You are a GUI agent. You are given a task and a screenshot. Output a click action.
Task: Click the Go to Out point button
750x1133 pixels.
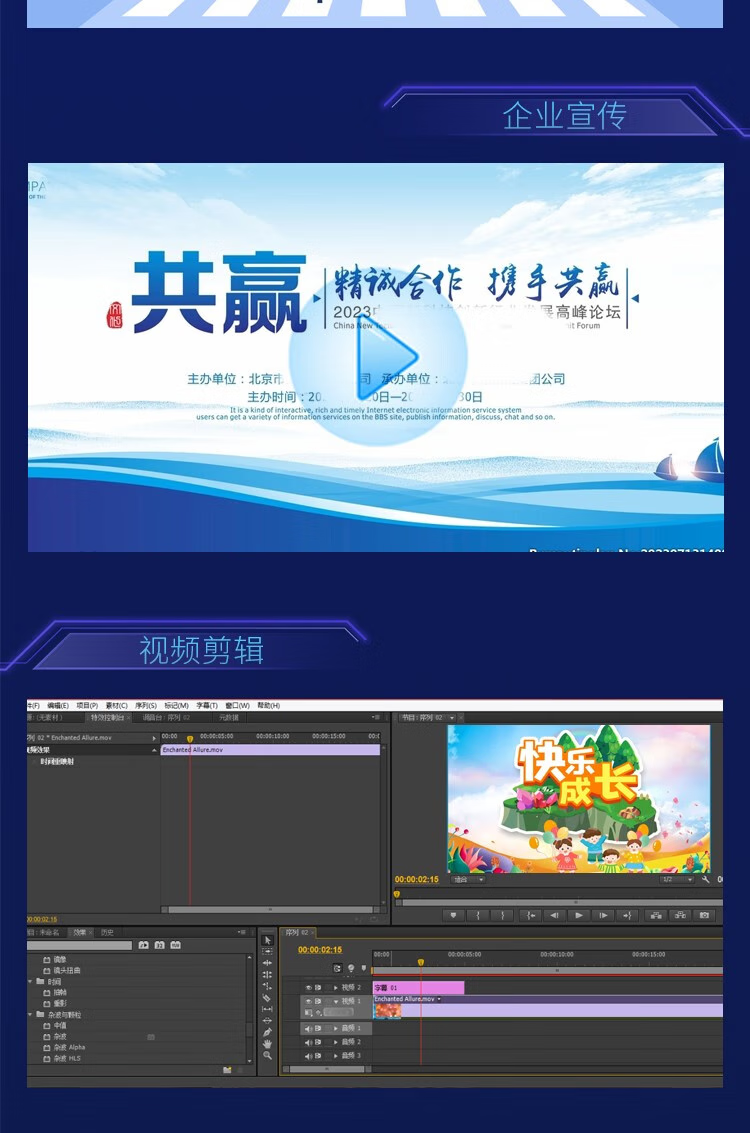tap(627, 915)
